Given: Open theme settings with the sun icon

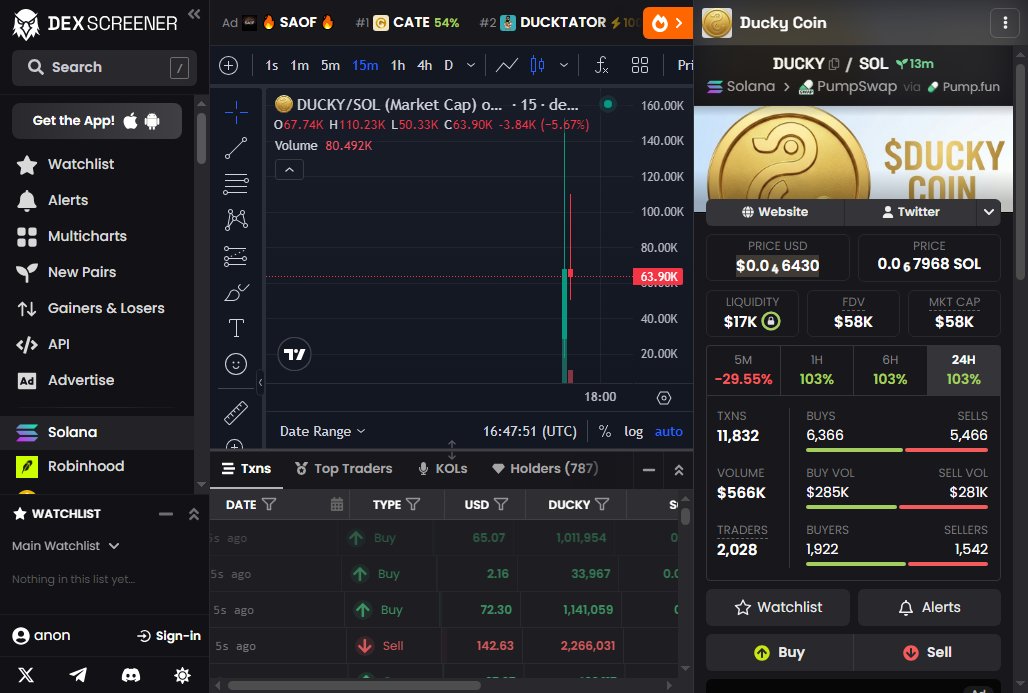Looking at the screenshot, I should click(182, 675).
